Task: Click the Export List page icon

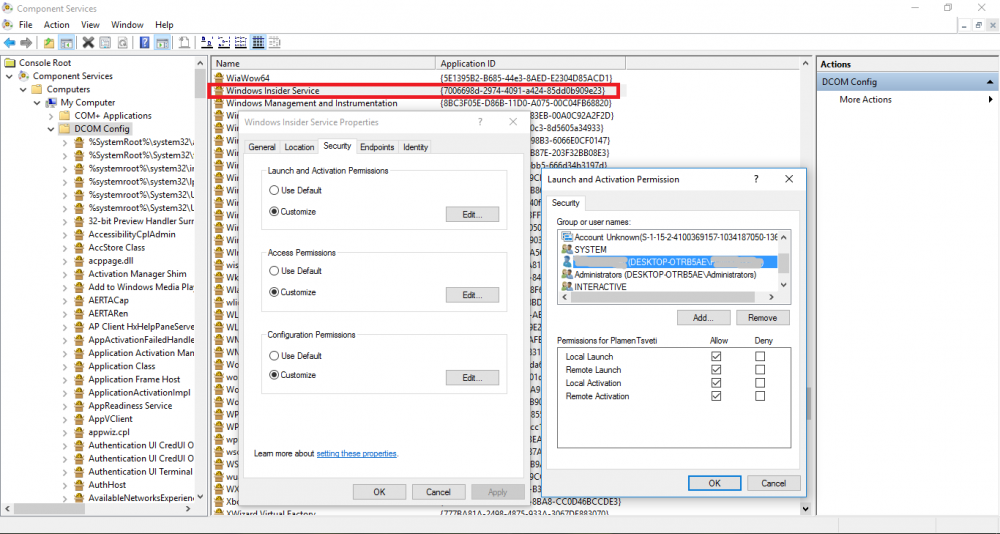Action: (x=184, y=43)
